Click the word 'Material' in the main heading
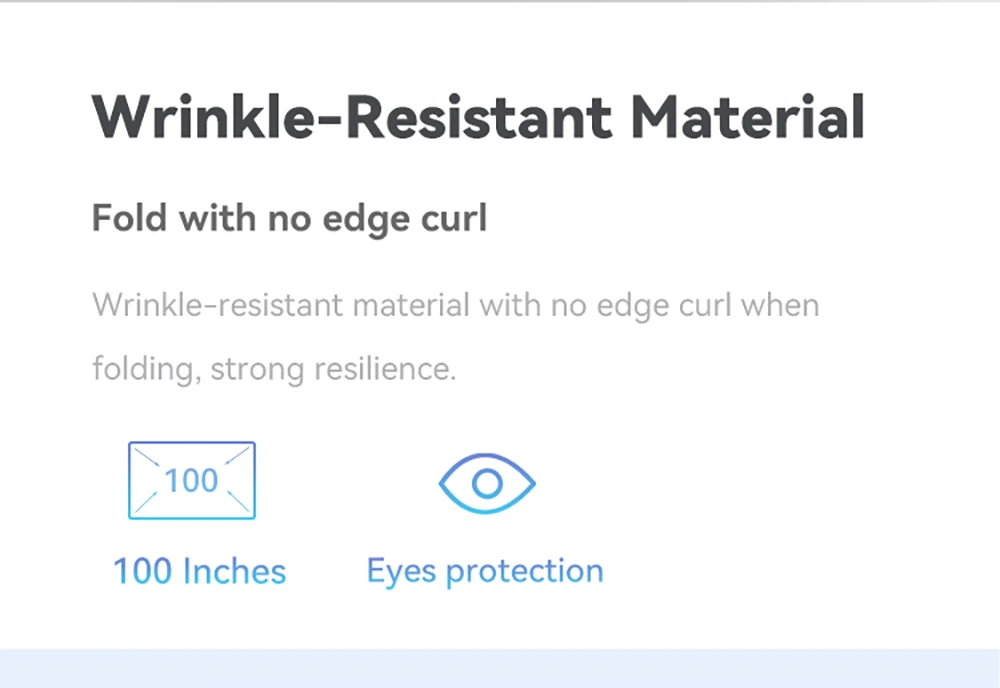 [747, 117]
